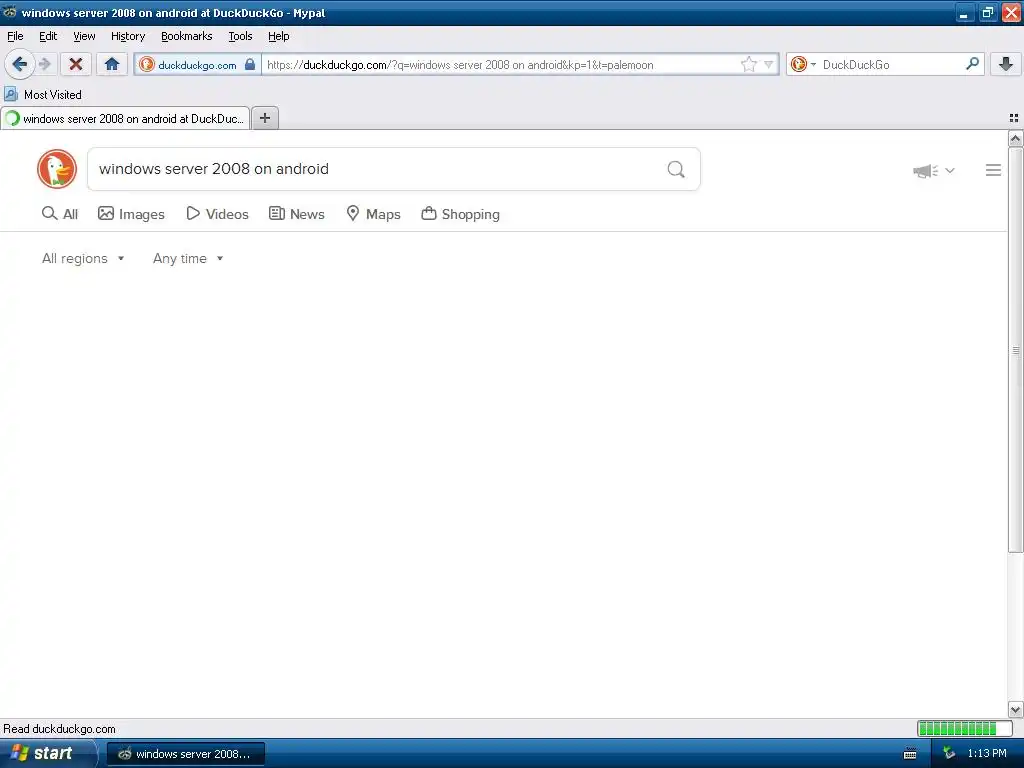Open the Home page button
The height and width of the screenshot is (768, 1024).
tap(112, 64)
